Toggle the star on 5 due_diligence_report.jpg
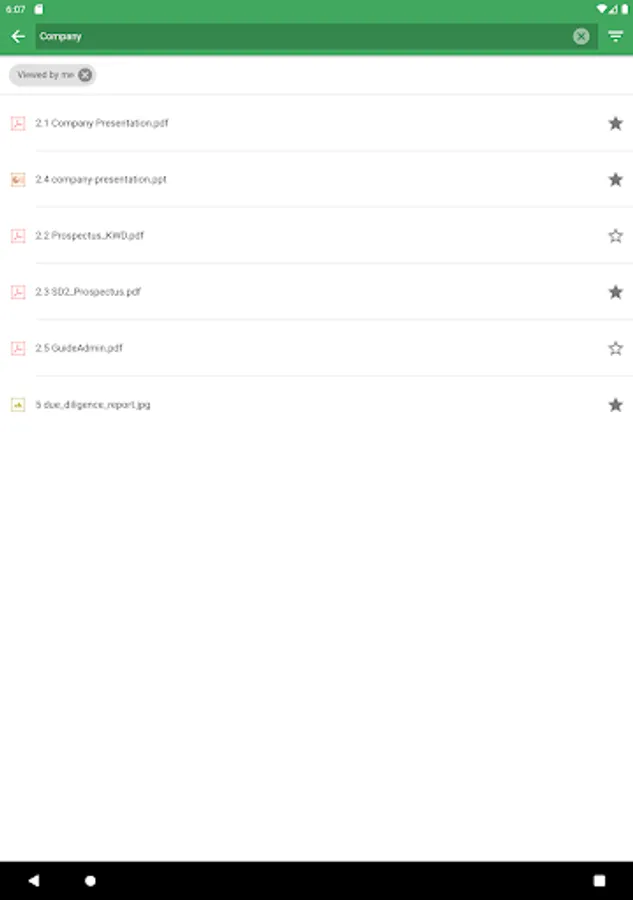633x900 pixels. pyautogui.click(x=615, y=405)
